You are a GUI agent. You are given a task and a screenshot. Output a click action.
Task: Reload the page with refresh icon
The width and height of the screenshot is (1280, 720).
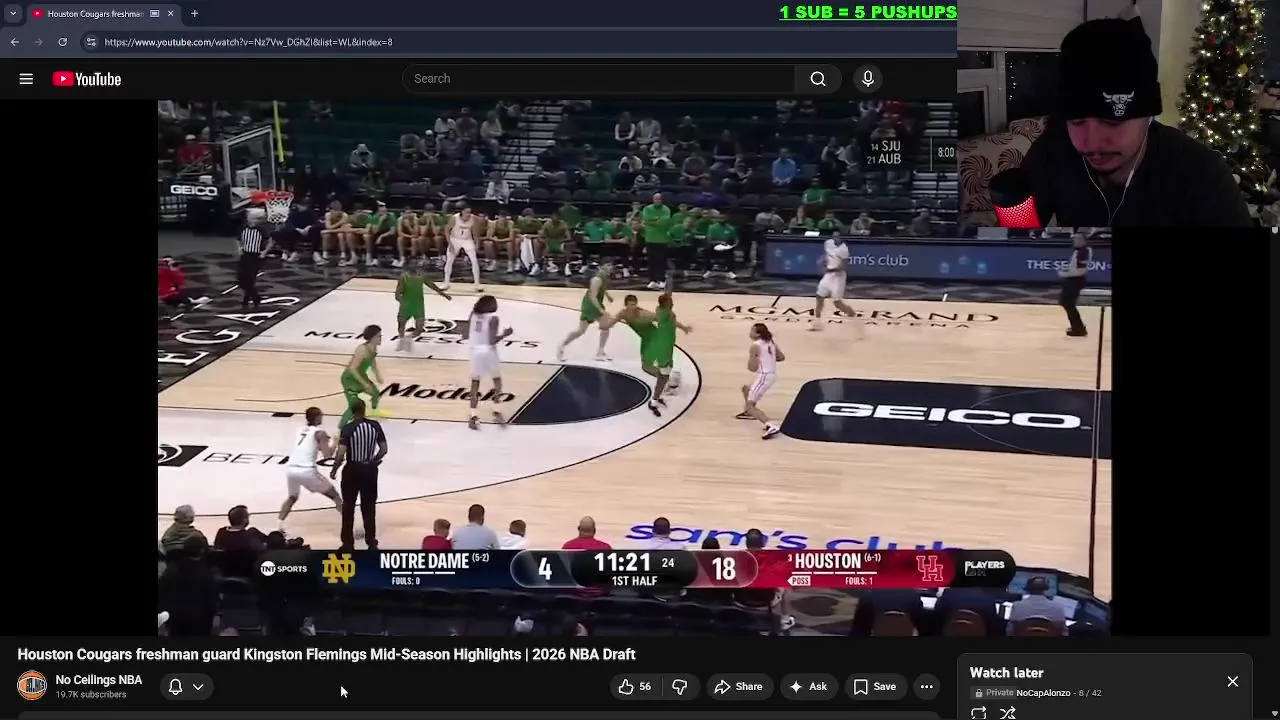62,42
